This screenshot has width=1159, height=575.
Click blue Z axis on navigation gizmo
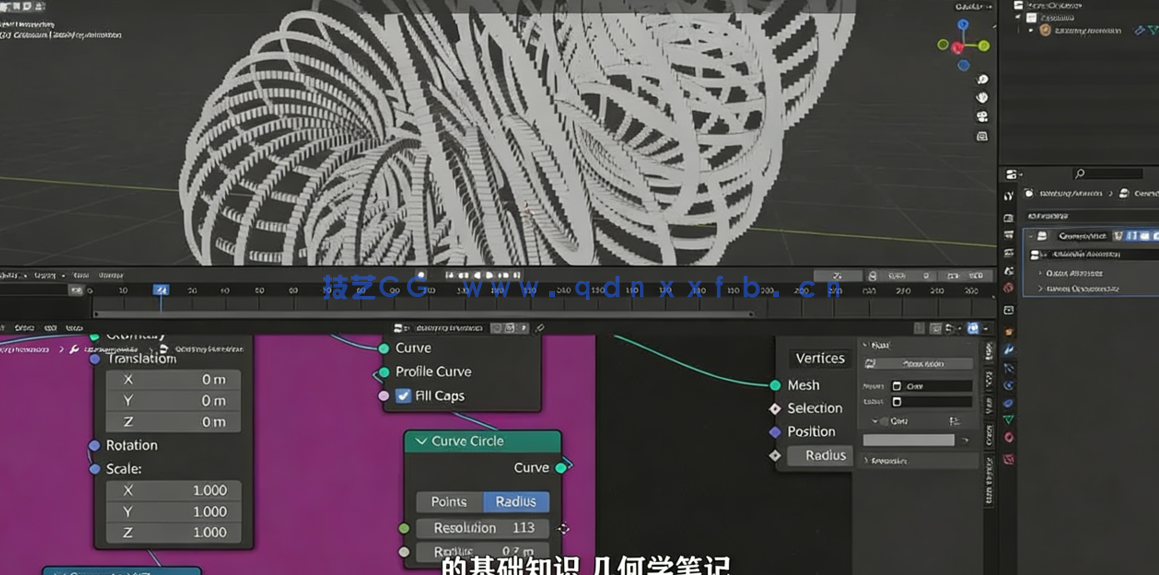coord(963,25)
